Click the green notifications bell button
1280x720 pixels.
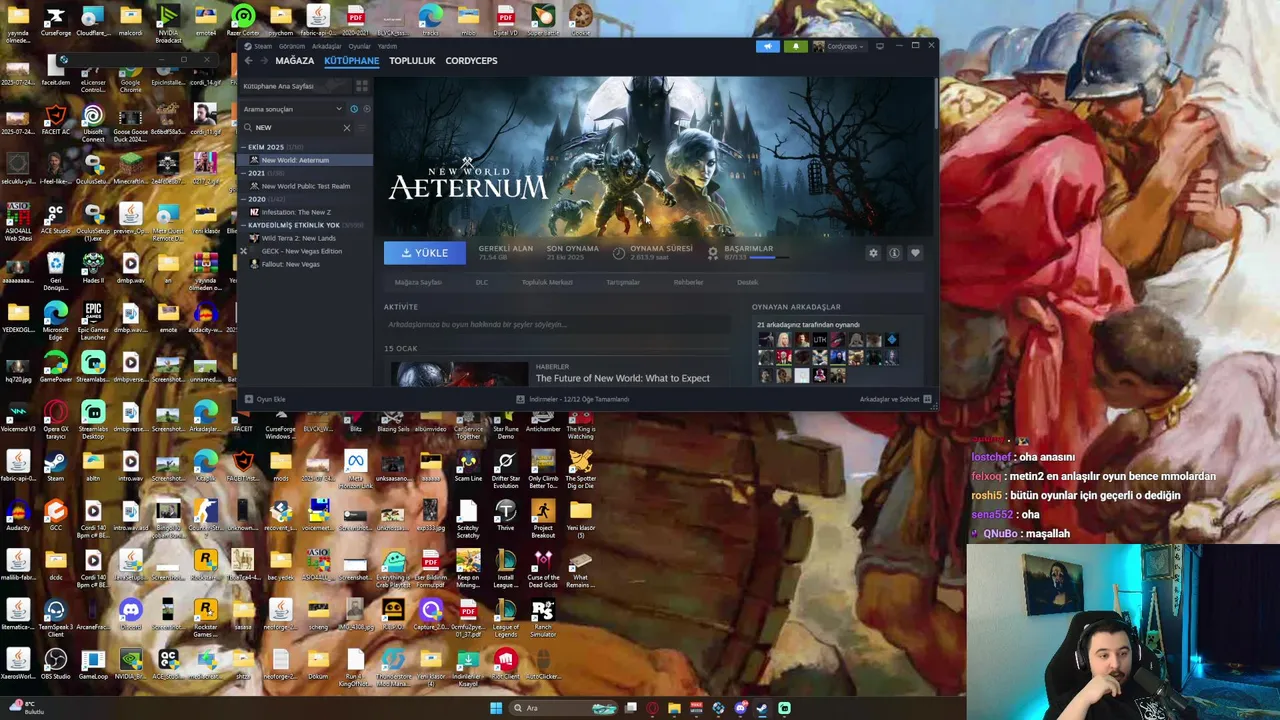796,46
